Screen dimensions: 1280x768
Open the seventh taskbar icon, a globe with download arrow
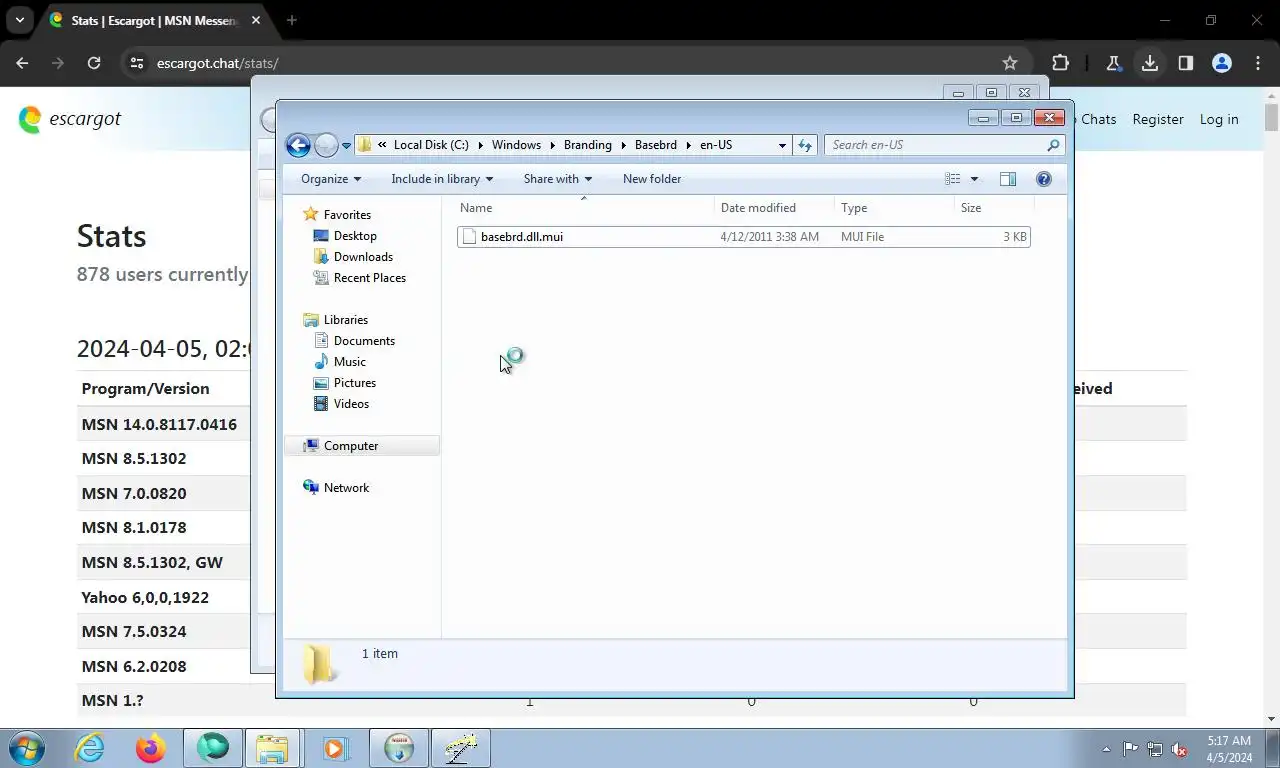(398, 748)
